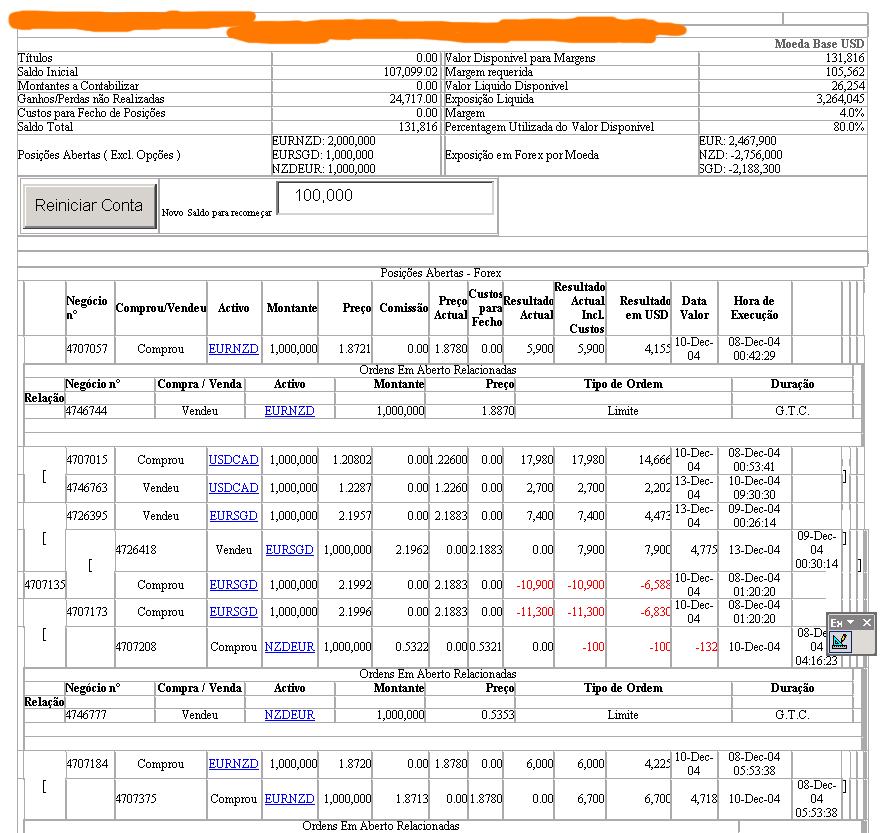893x833 pixels.
Task: Select USD result 14,666
Action: click(654, 460)
